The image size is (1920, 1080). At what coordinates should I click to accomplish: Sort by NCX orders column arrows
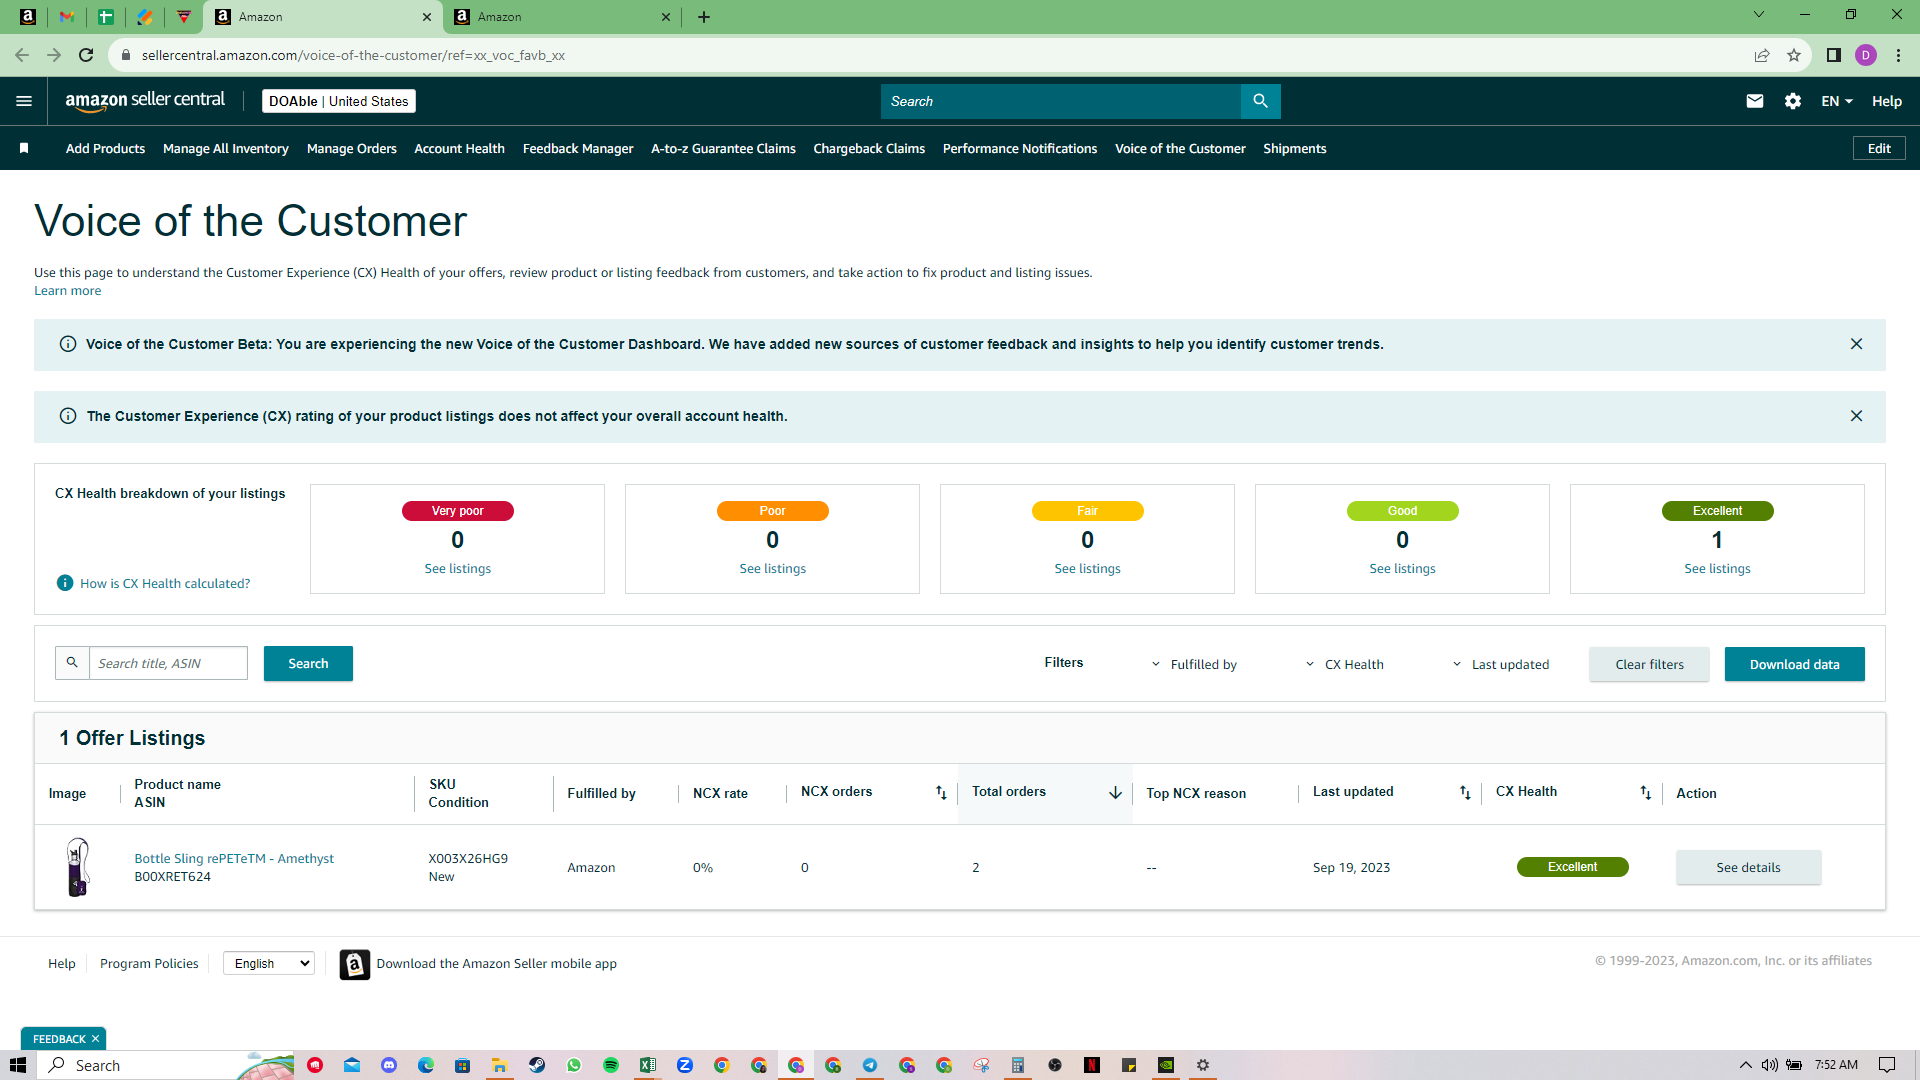tap(941, 793)
